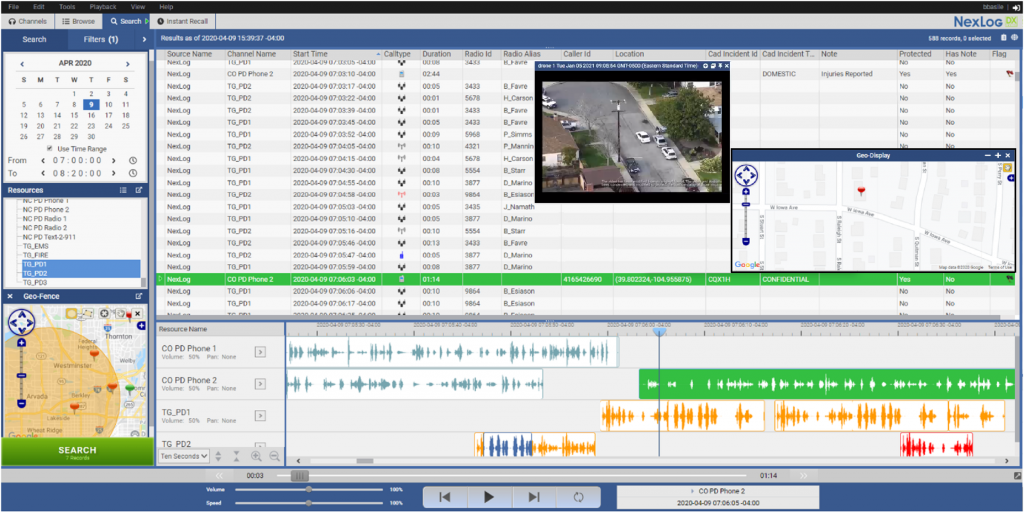Play the selected recording
1024x513 pixels.
coord(488,497)
